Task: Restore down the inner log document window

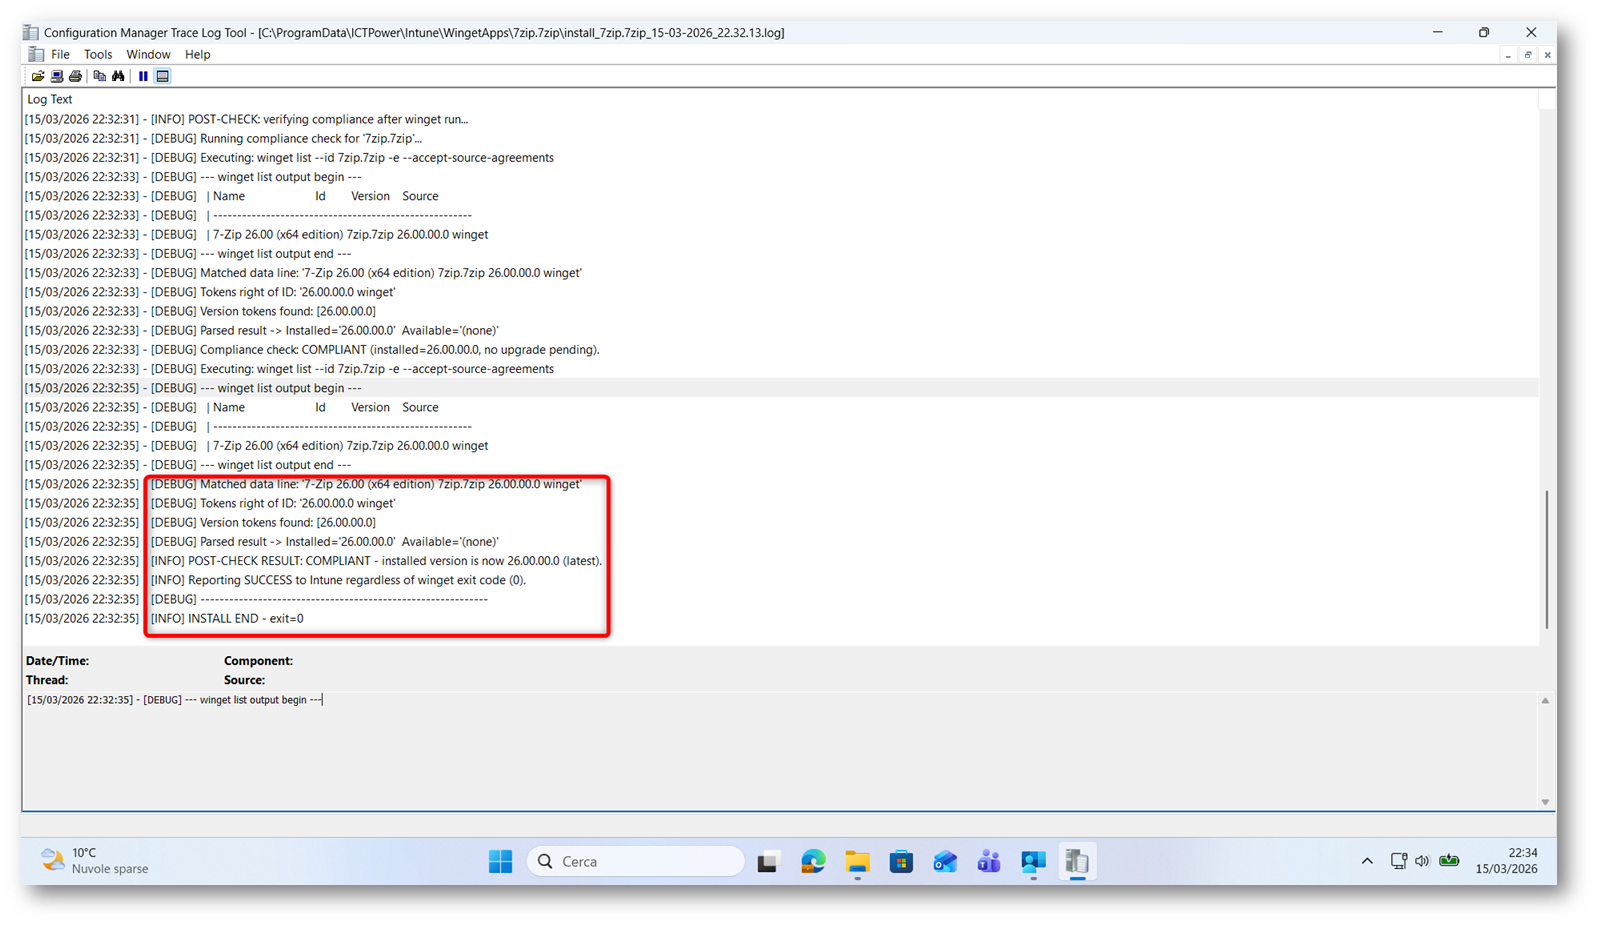Action: (1528, 55)
